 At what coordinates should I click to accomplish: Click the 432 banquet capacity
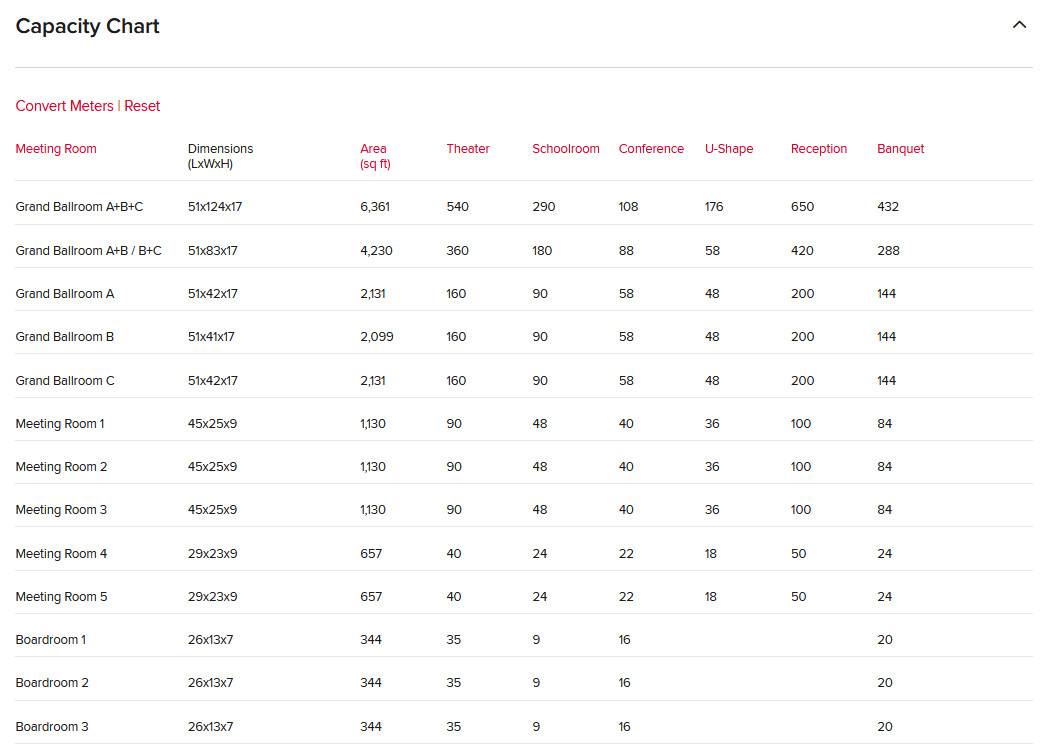pyautogui.click(x=888, y=206)
